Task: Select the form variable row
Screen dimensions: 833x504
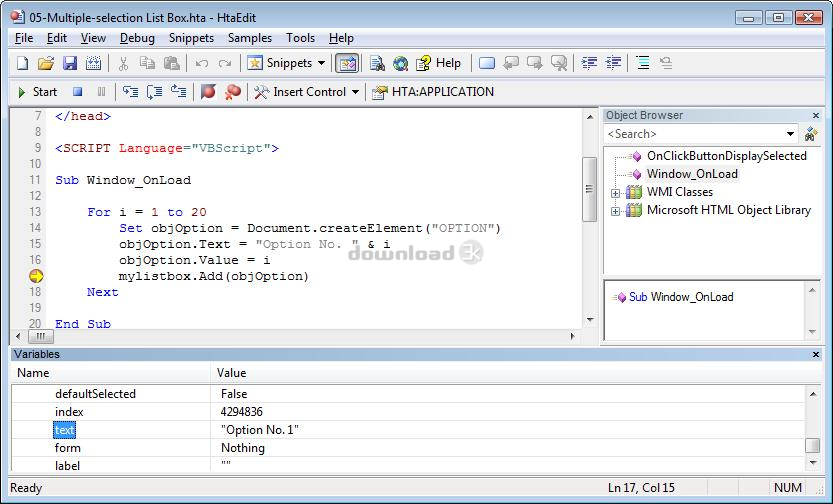Action: [408, 448]
